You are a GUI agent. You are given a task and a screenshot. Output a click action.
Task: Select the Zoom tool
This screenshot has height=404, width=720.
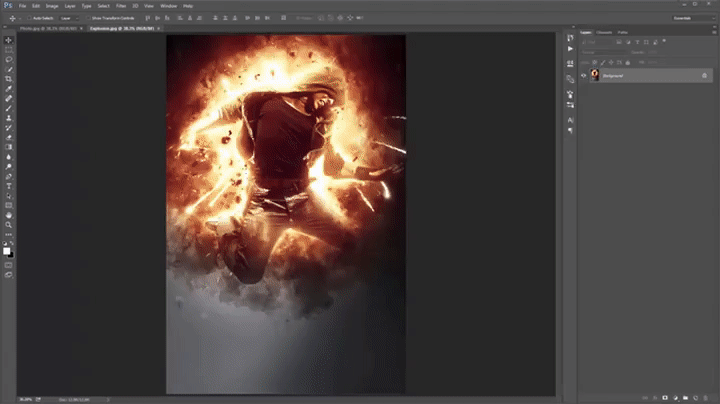9,225
